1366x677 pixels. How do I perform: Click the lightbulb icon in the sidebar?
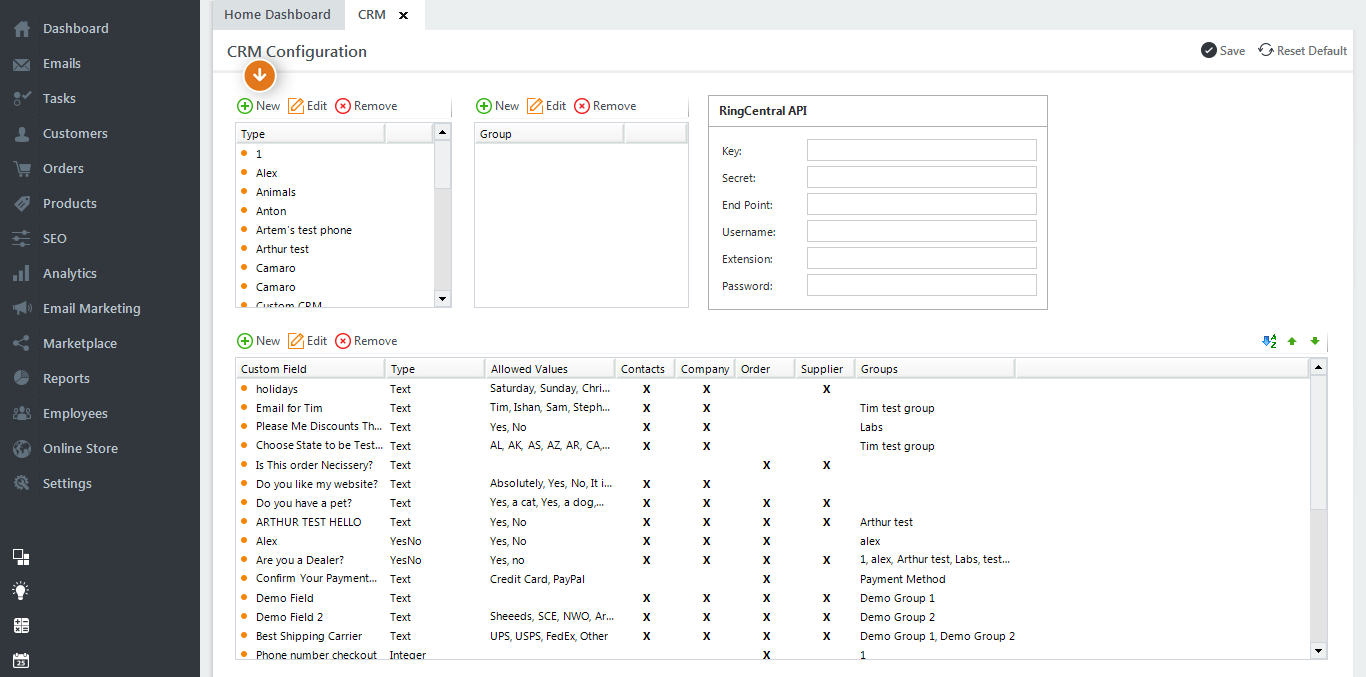coord(21,591)
